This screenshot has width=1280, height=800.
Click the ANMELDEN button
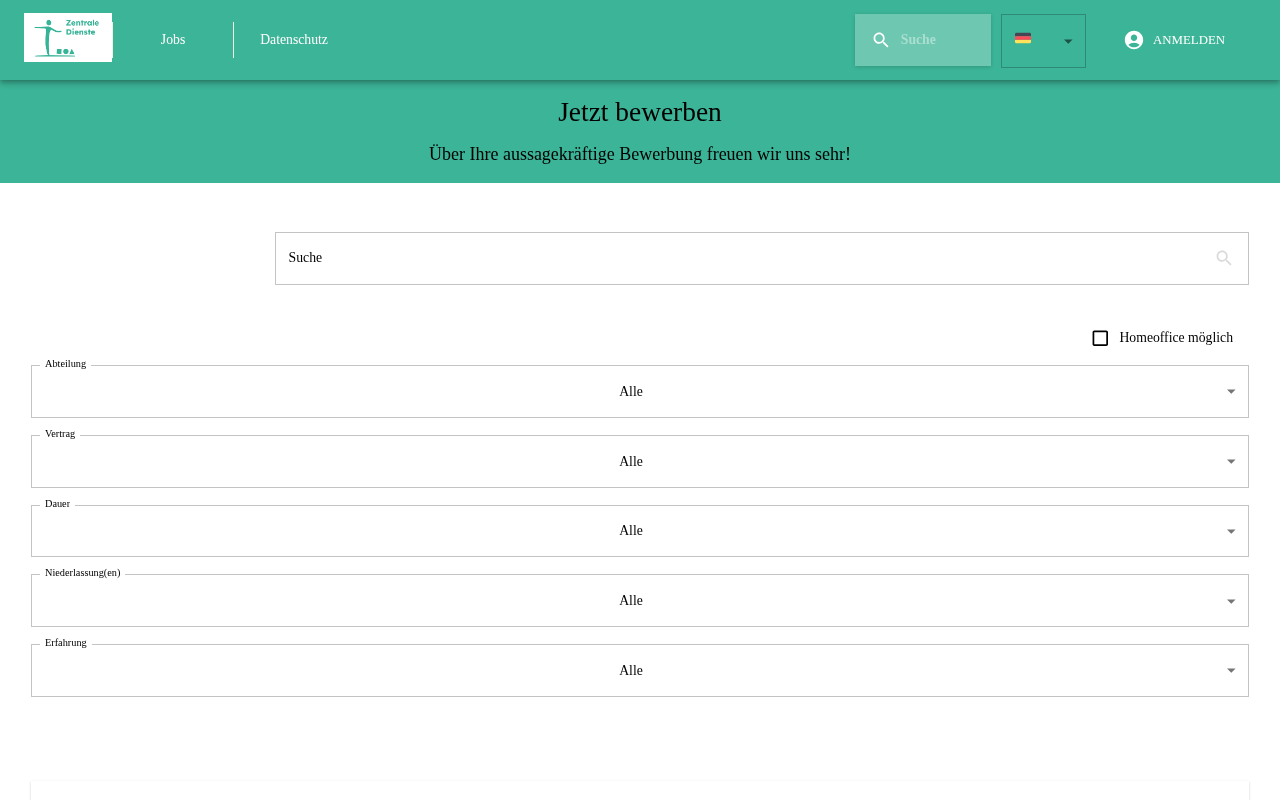click(x=1175, y=40)
